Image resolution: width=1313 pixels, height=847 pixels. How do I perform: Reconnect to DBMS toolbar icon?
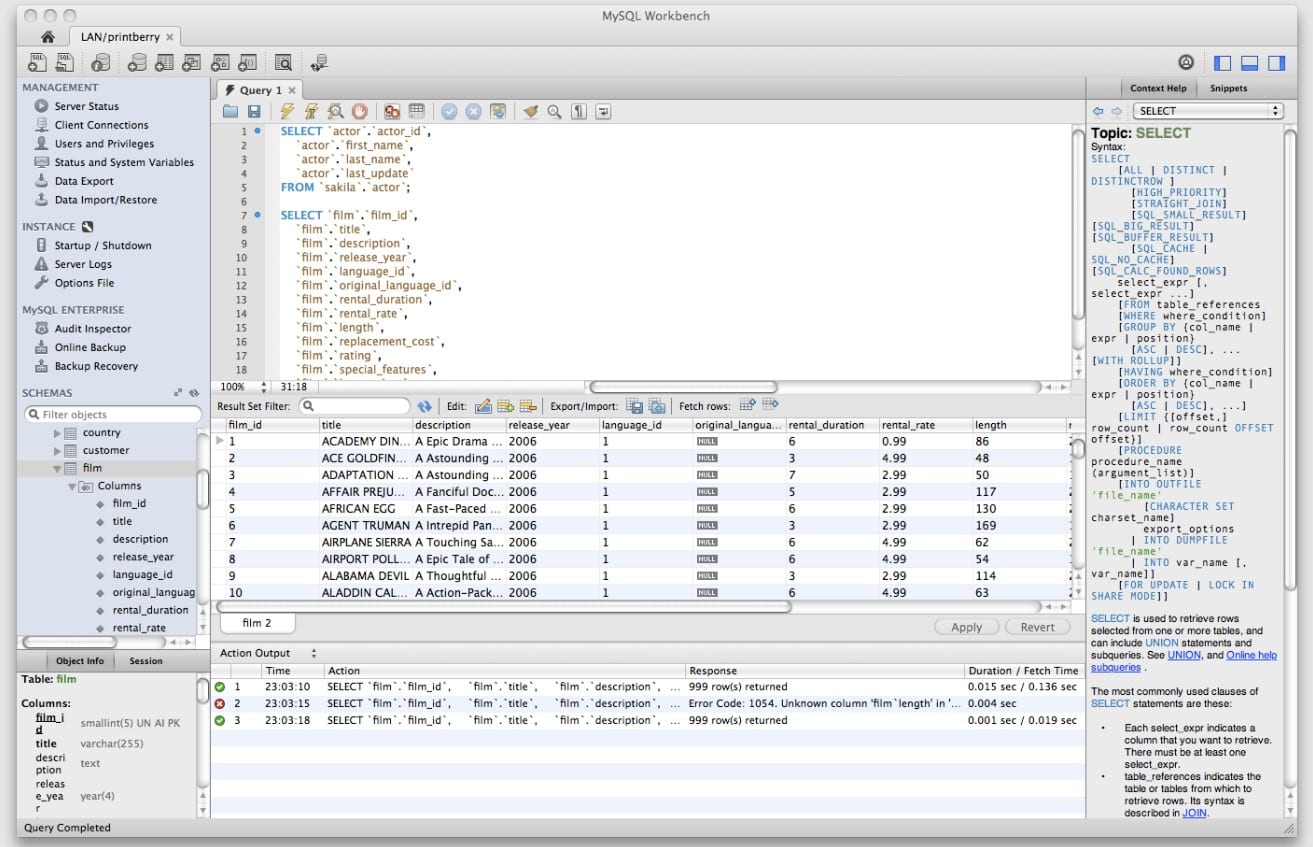tap(319, 63)
